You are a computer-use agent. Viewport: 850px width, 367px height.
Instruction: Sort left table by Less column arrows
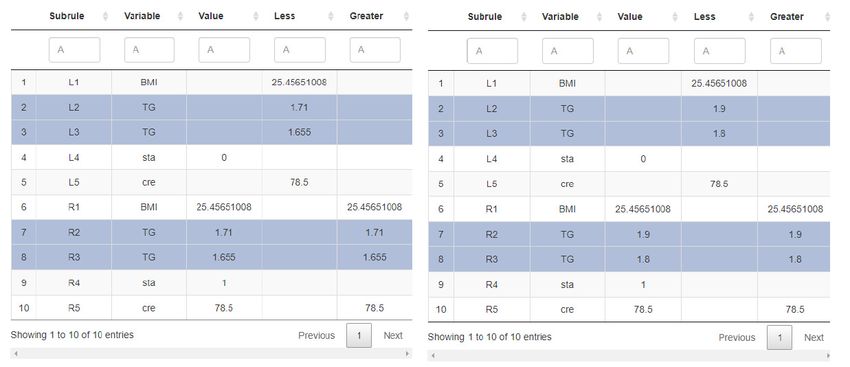tap(331, 16)
